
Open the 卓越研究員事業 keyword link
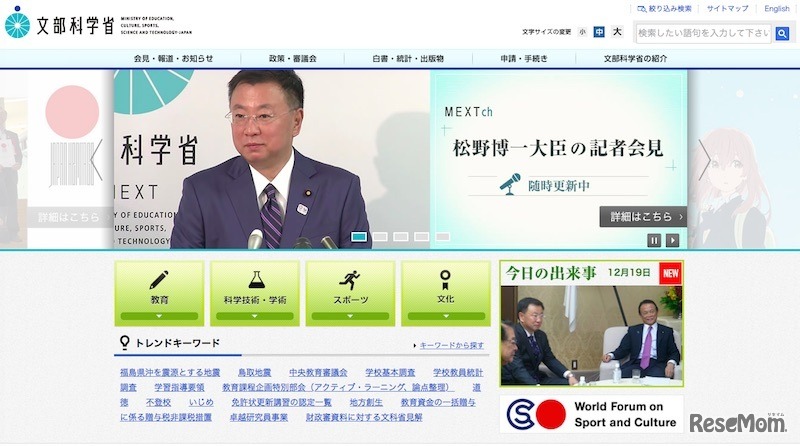tap(259, 417)
